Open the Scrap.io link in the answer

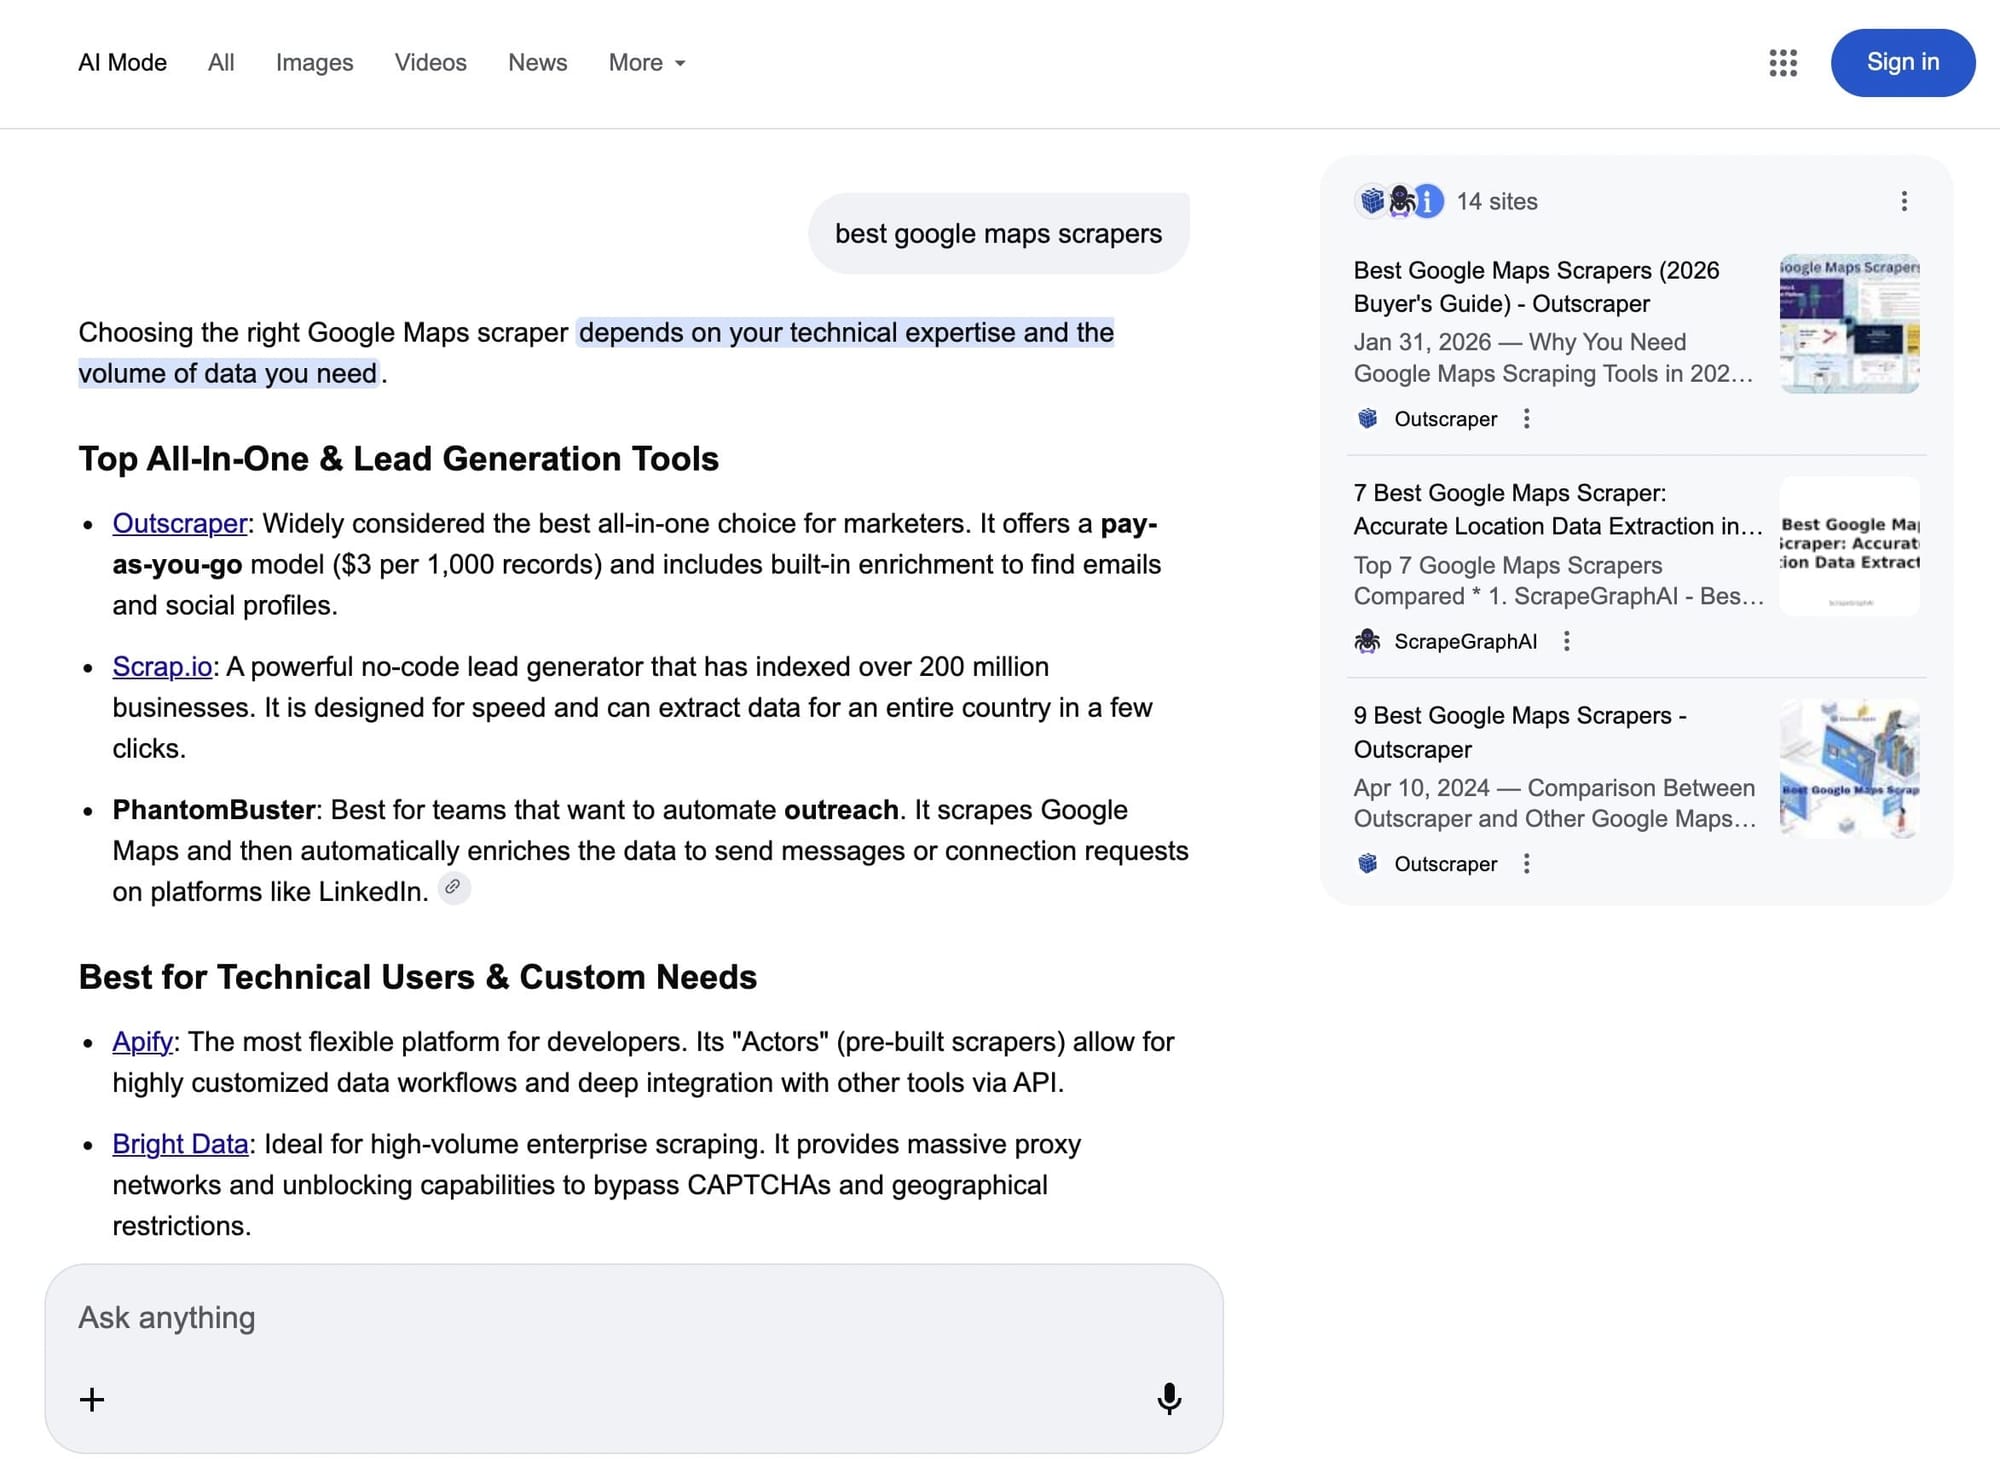point(162,666)
